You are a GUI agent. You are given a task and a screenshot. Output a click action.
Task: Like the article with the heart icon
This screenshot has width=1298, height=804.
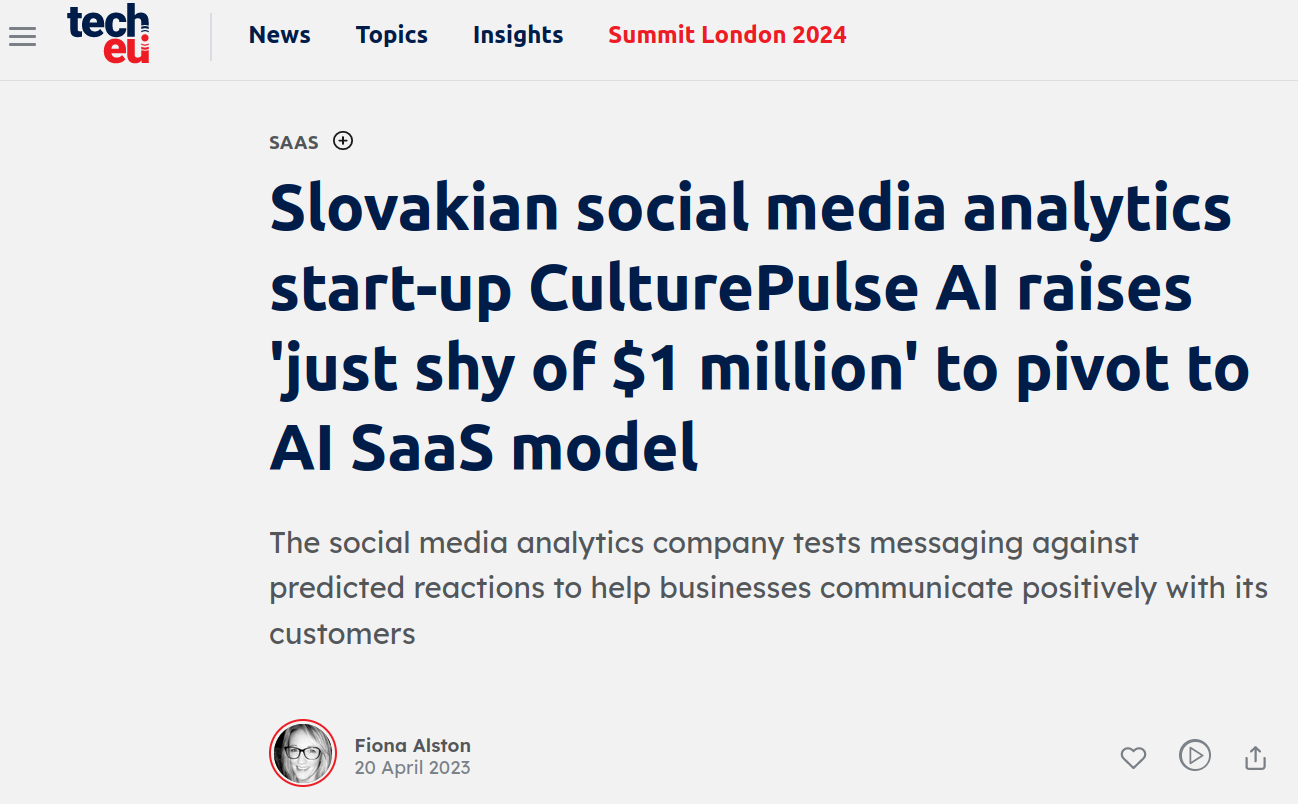[x=1133, y=757]
